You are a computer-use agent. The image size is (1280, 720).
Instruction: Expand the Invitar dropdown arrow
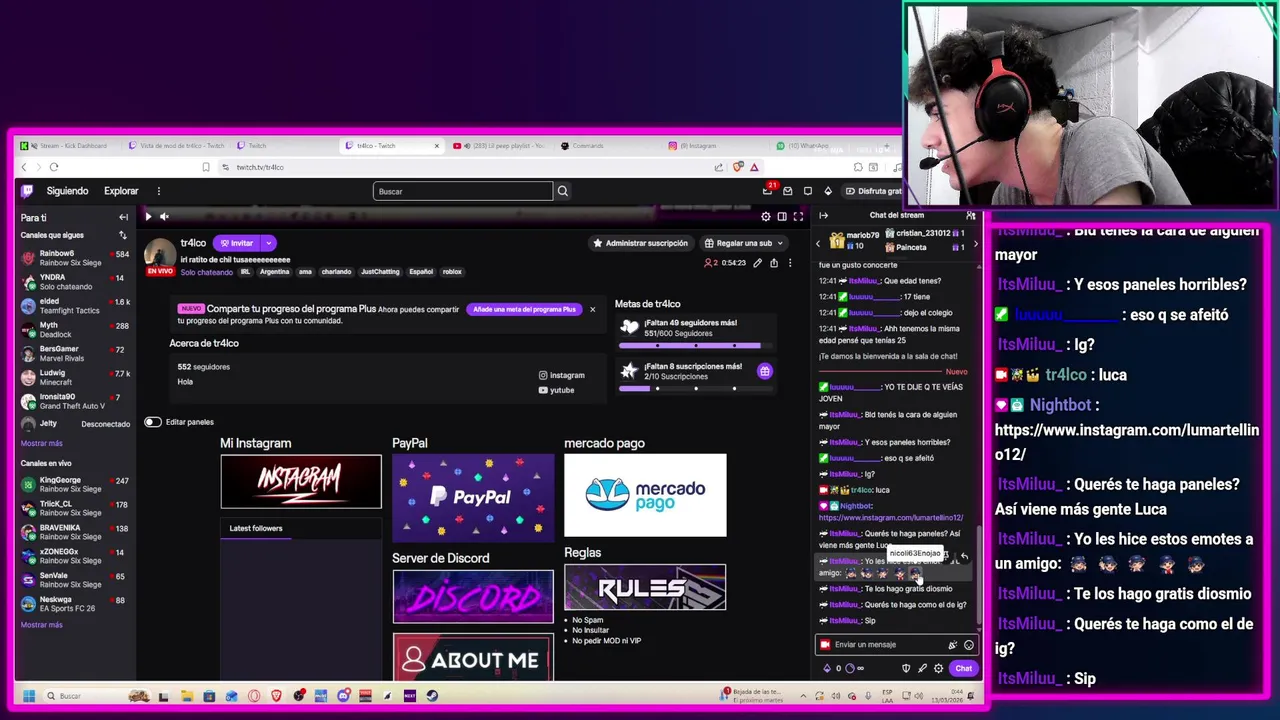pyautogui.click(x=268, y=243)
